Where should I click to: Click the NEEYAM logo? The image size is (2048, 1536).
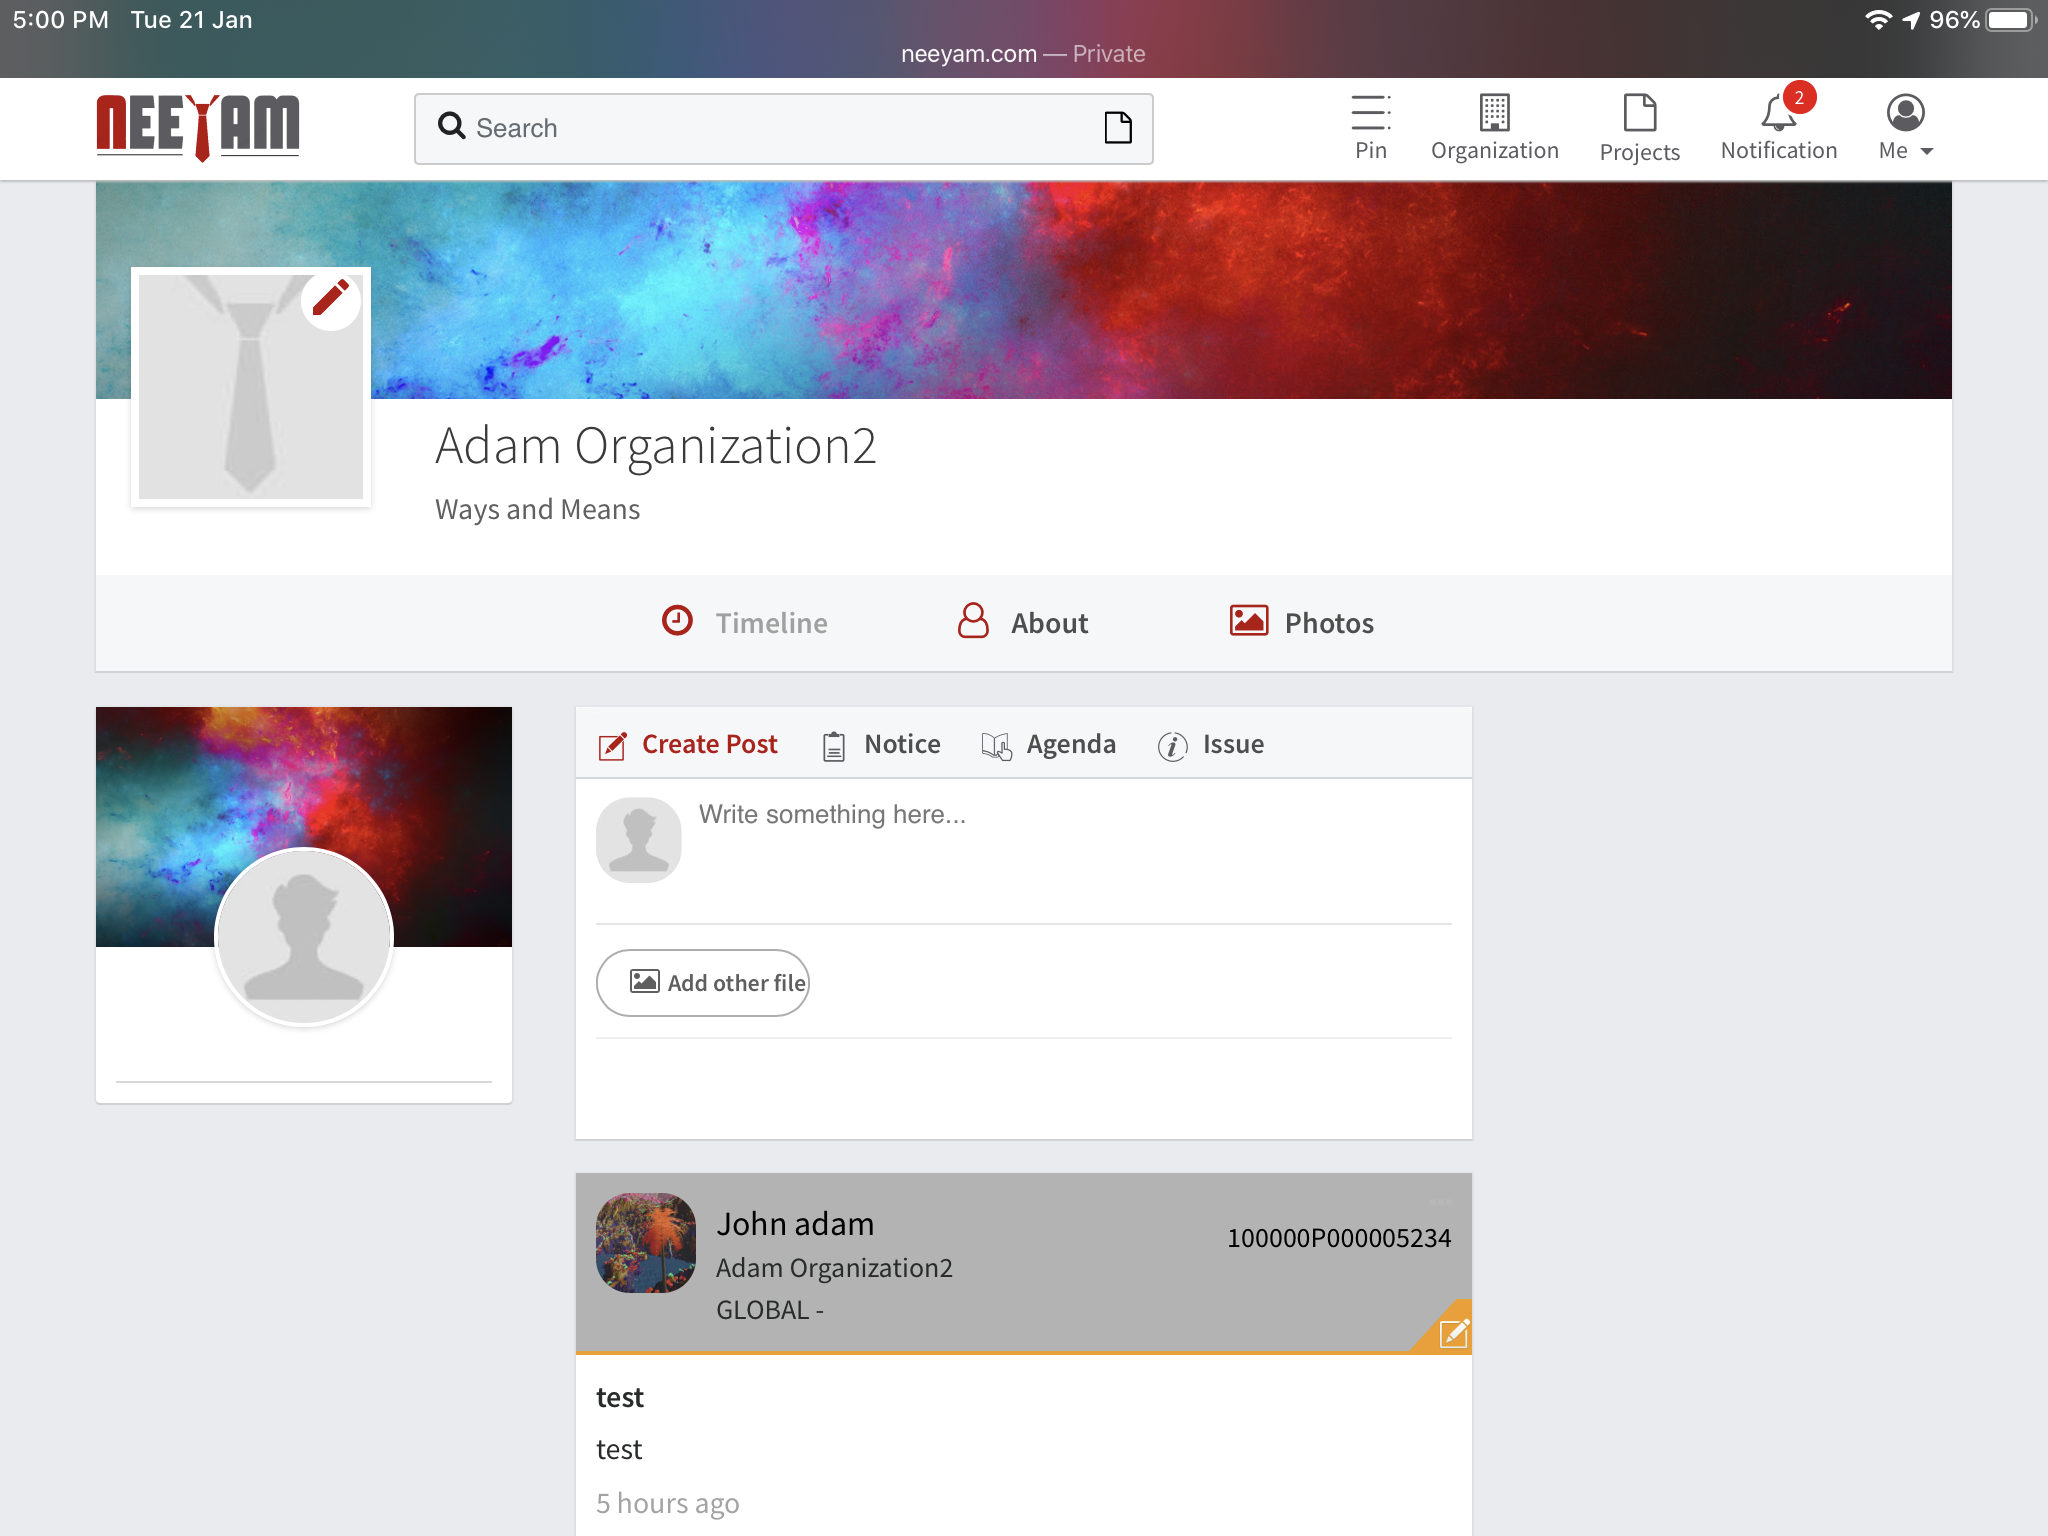(198, 127)
